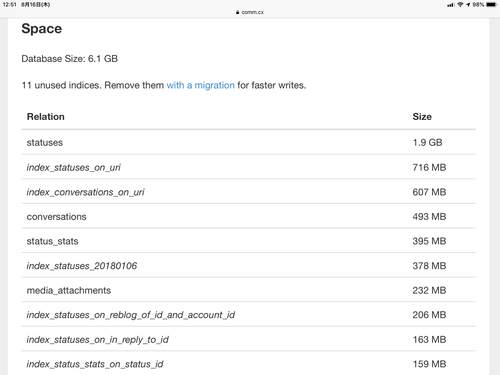Click the 163 MB size value
Screen dimensions: 500x375
[429, 340]
